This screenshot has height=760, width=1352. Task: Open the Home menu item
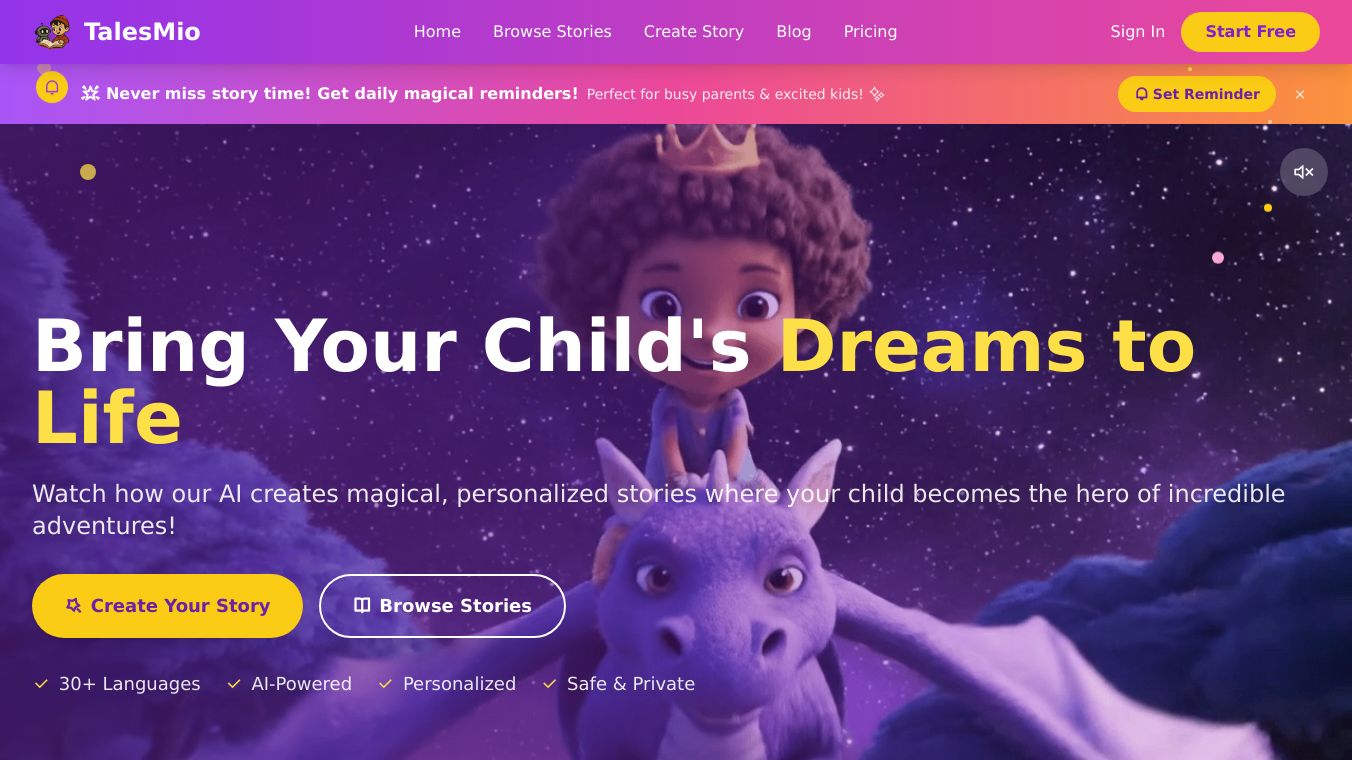(x=437, y=32)
